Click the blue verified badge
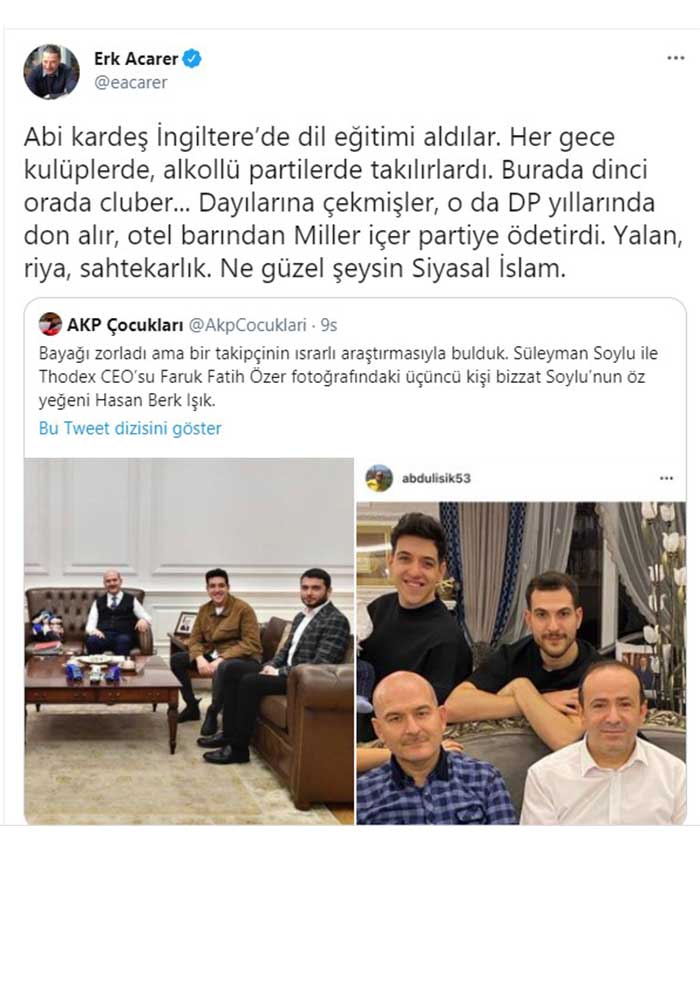 [x=192, y=59]
